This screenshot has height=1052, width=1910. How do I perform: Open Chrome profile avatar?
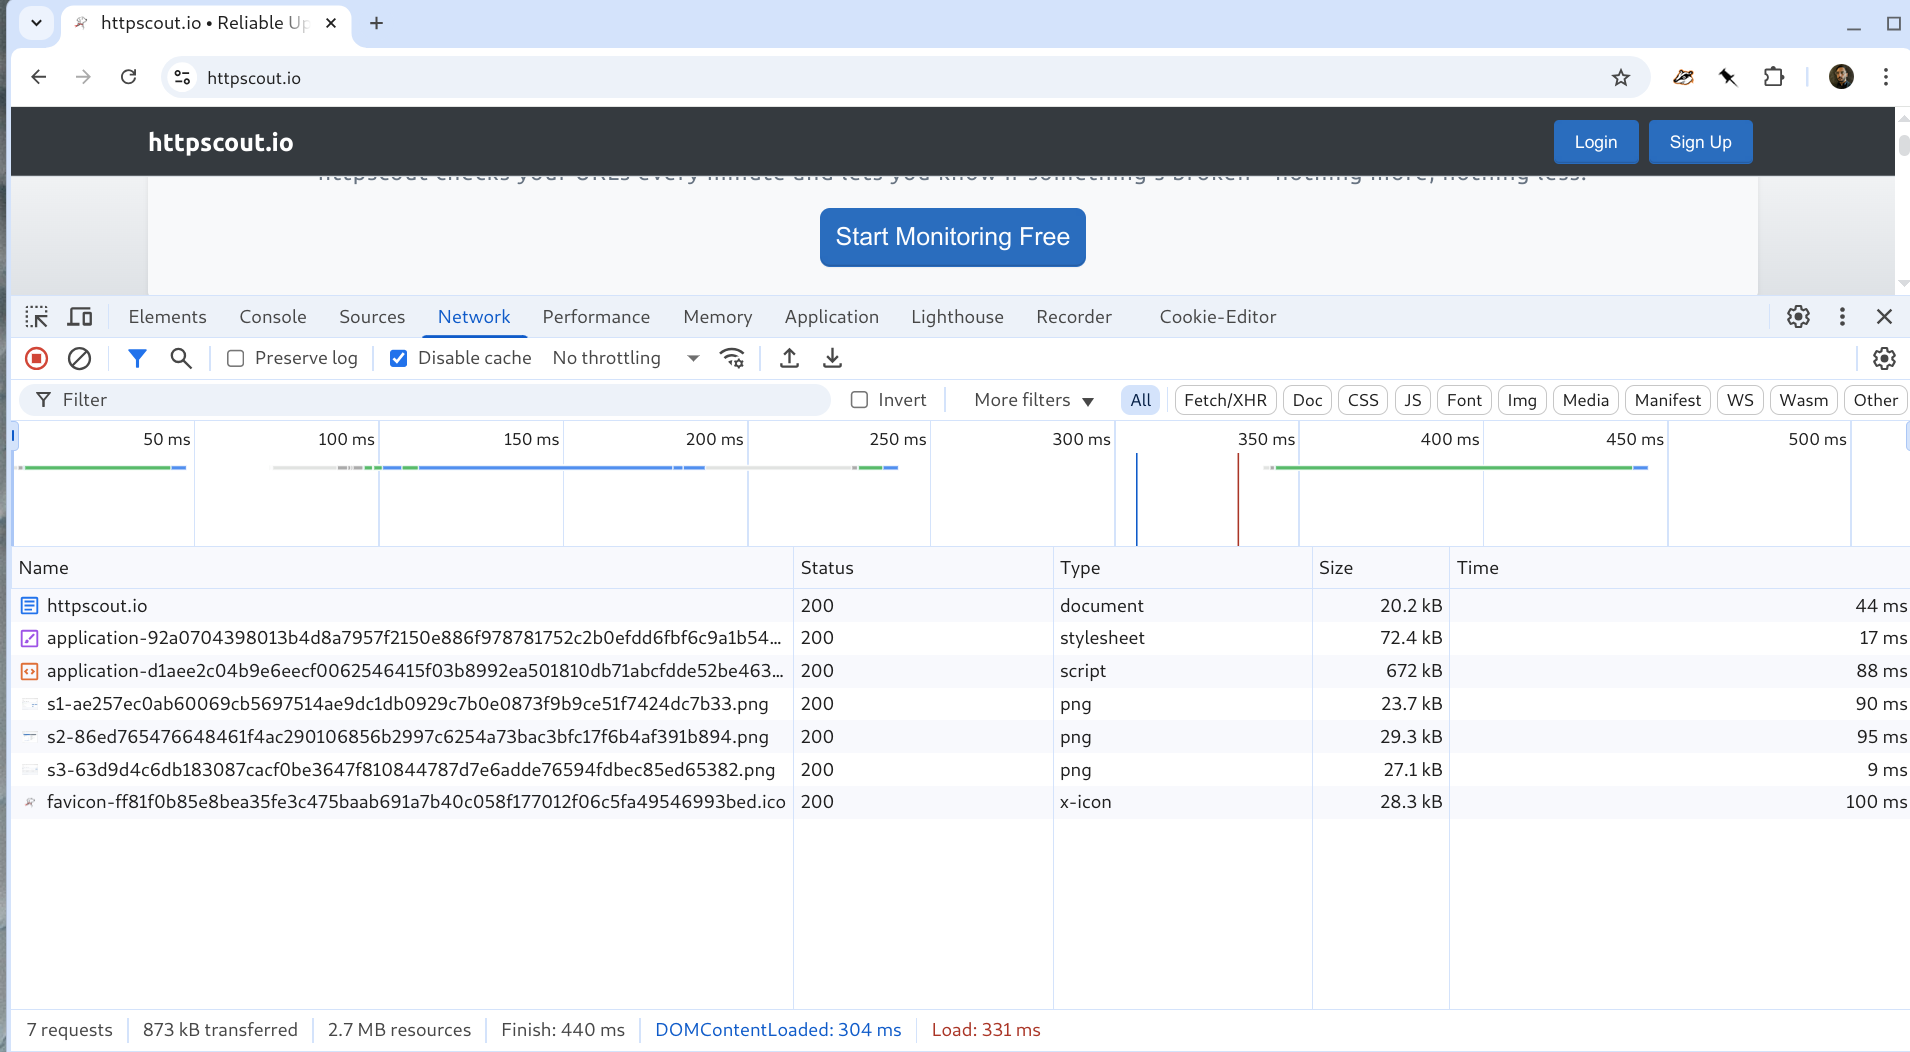(1841, 77)
